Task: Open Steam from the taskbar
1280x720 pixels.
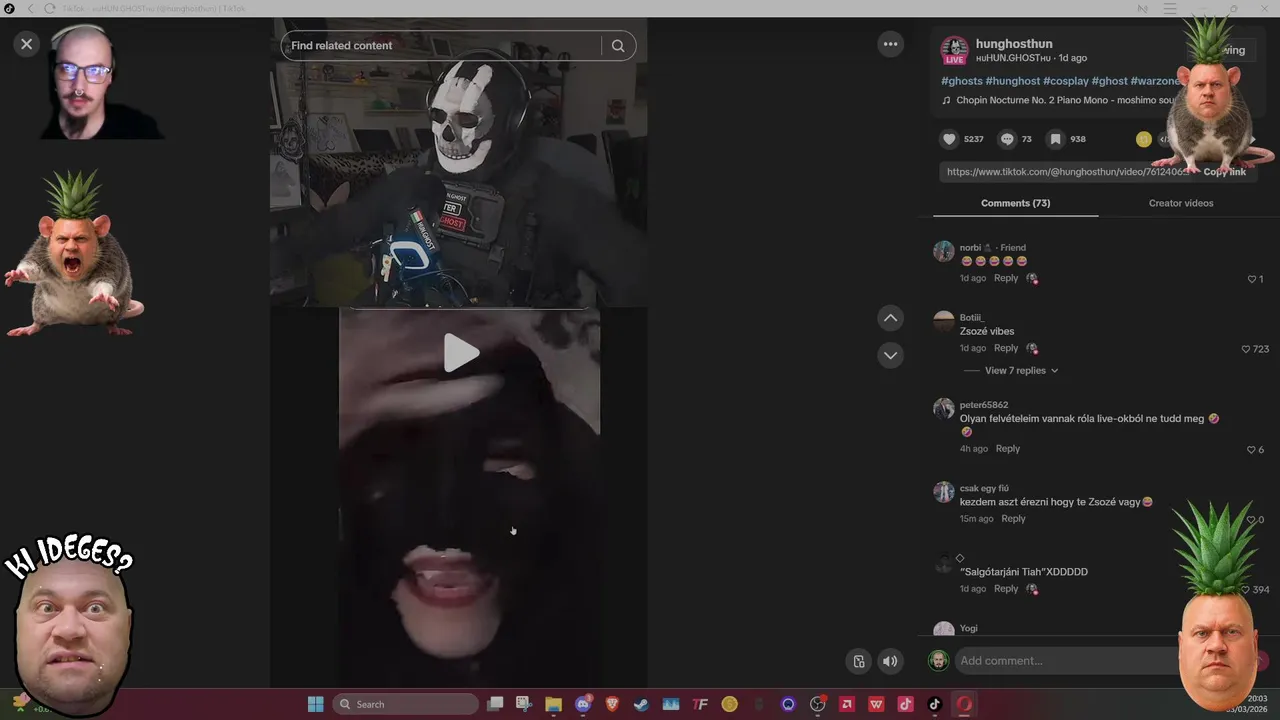Action: pos(641,704)
